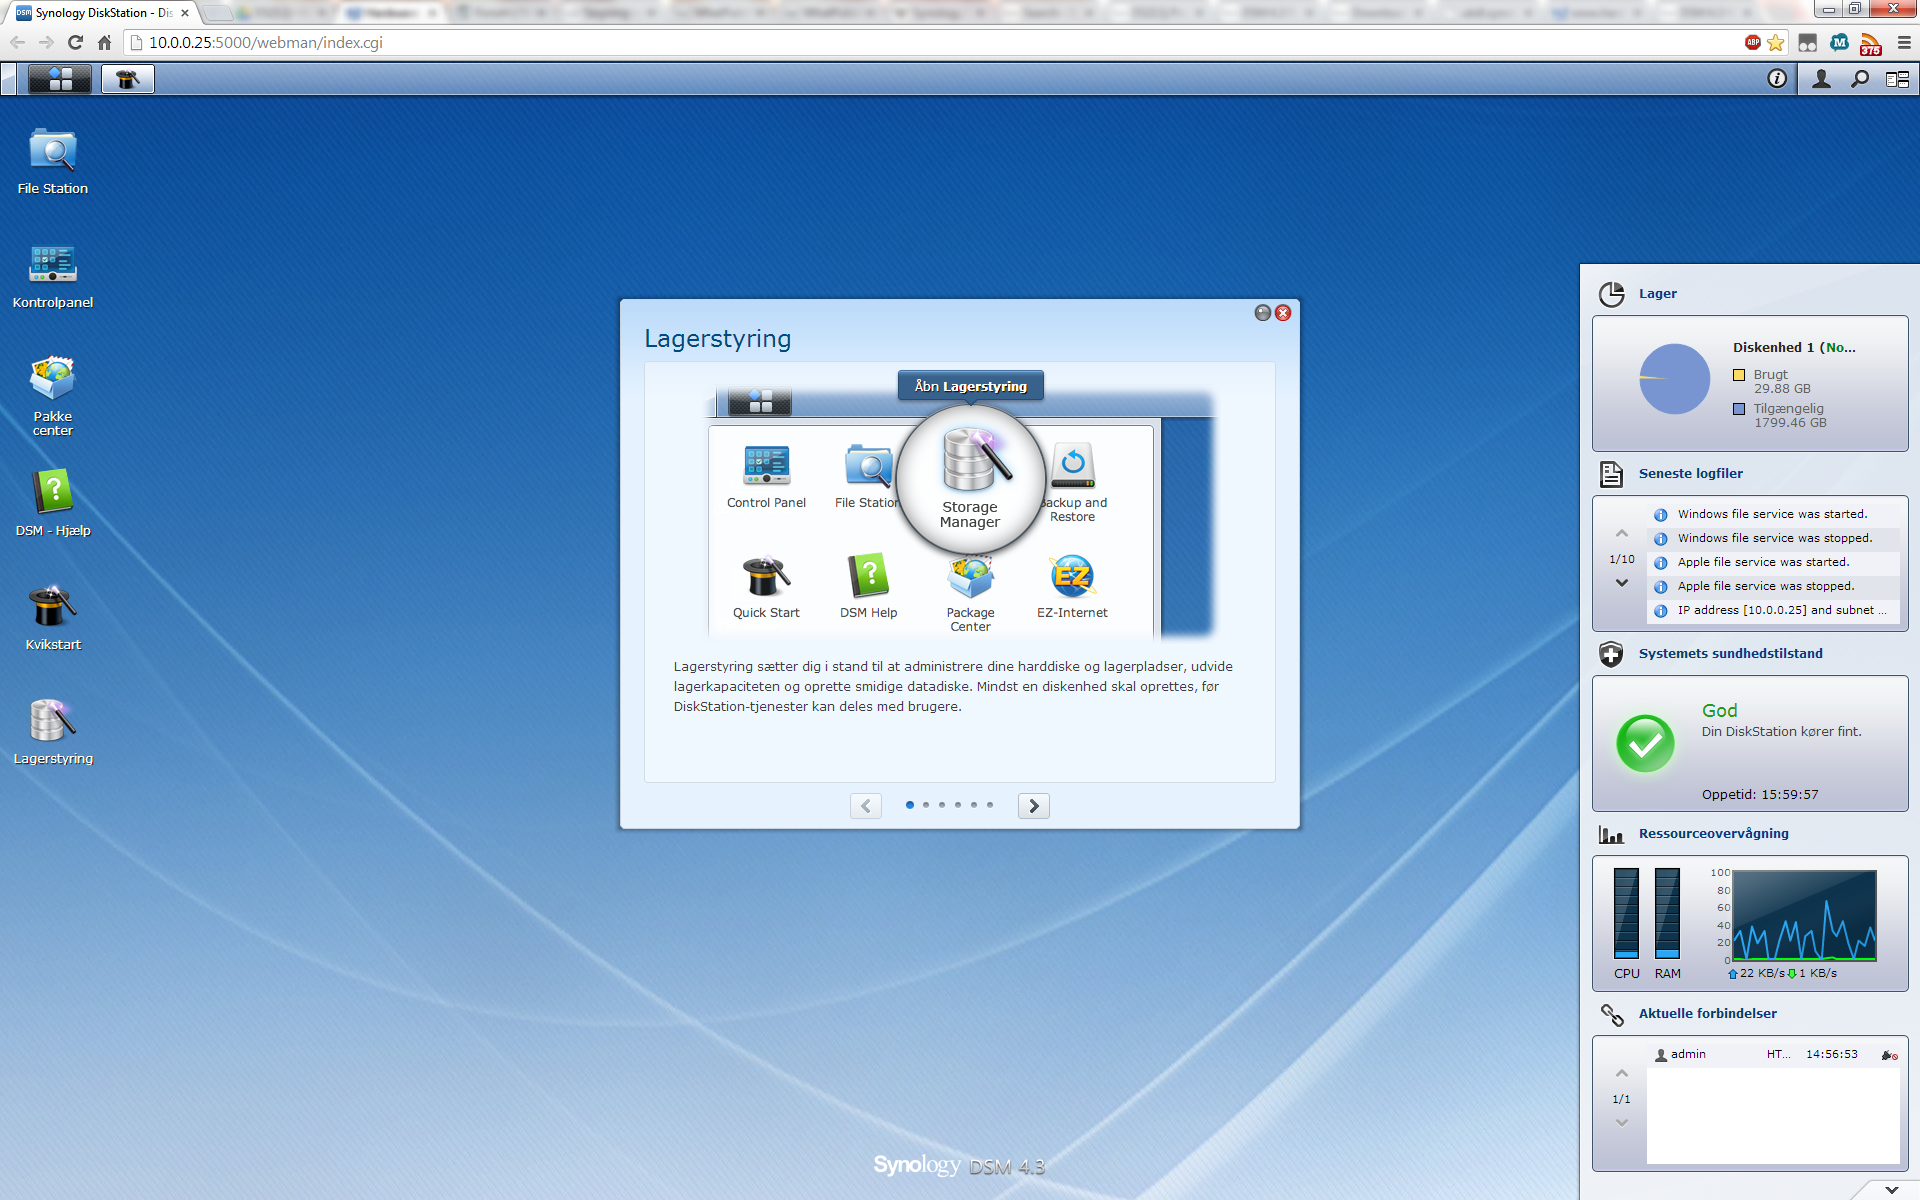Image resolution: width=1920 pixels, height=1200 pixels.
Task: Click Oppetid uptime text
Action: [x=1760, y=795]
